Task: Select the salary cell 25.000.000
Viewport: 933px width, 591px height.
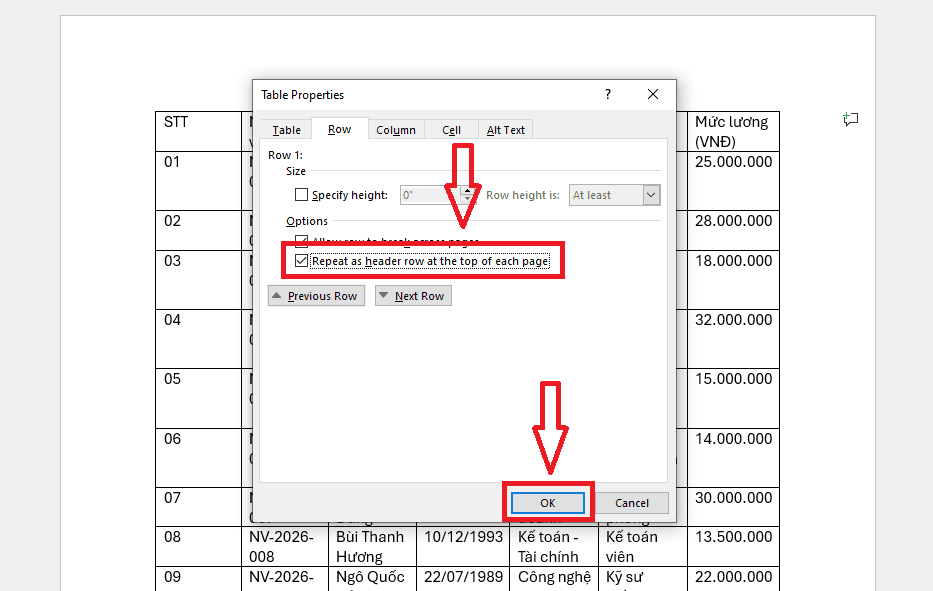Action: tap(733, 180)
